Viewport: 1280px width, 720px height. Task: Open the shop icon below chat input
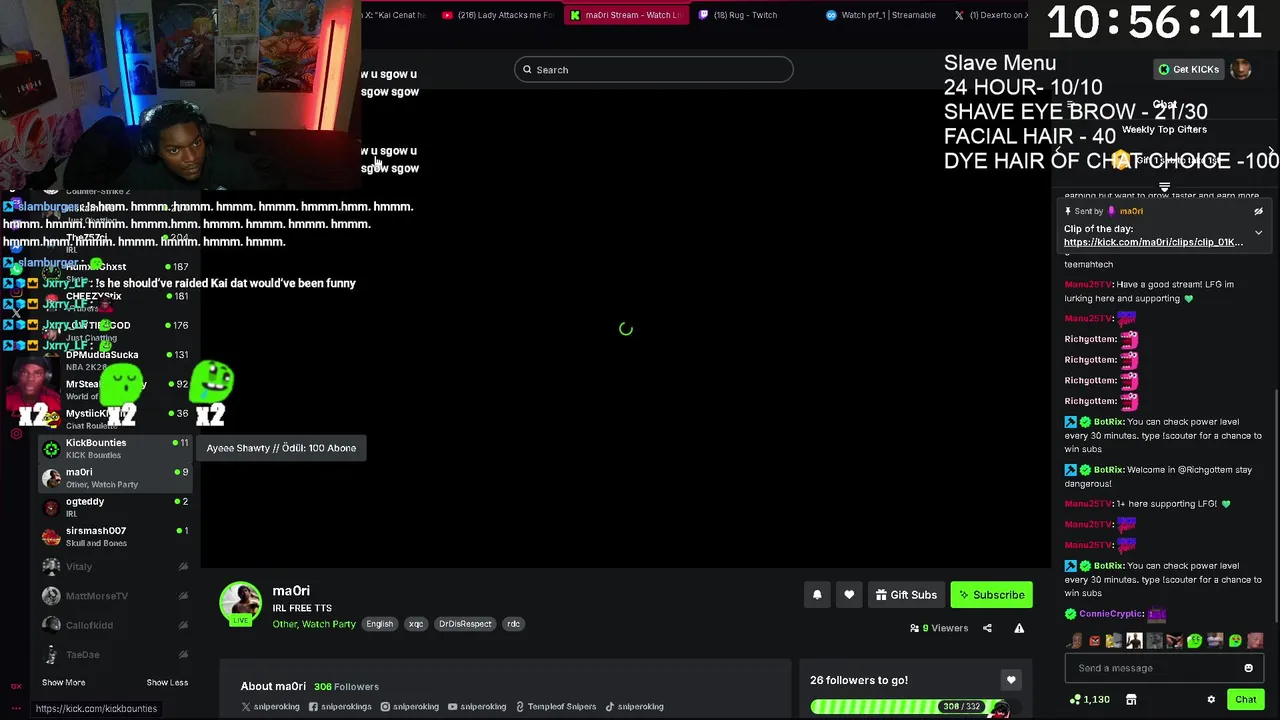click(1131, 700)
